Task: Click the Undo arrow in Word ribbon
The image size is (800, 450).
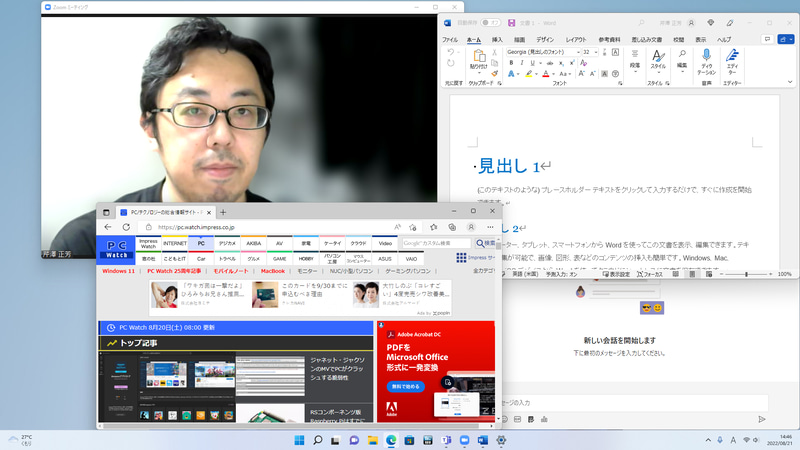Action: [451, 52]
